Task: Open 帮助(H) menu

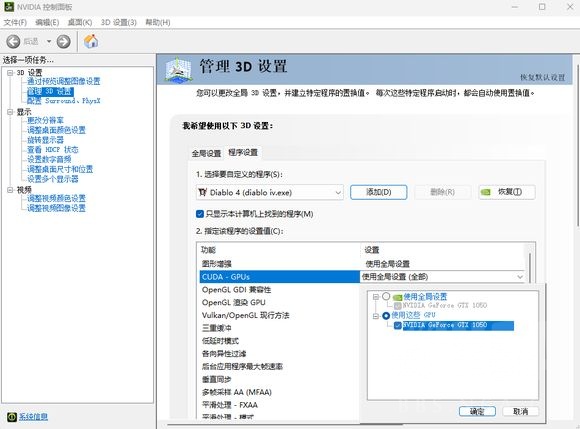Action: coord(158,23)
